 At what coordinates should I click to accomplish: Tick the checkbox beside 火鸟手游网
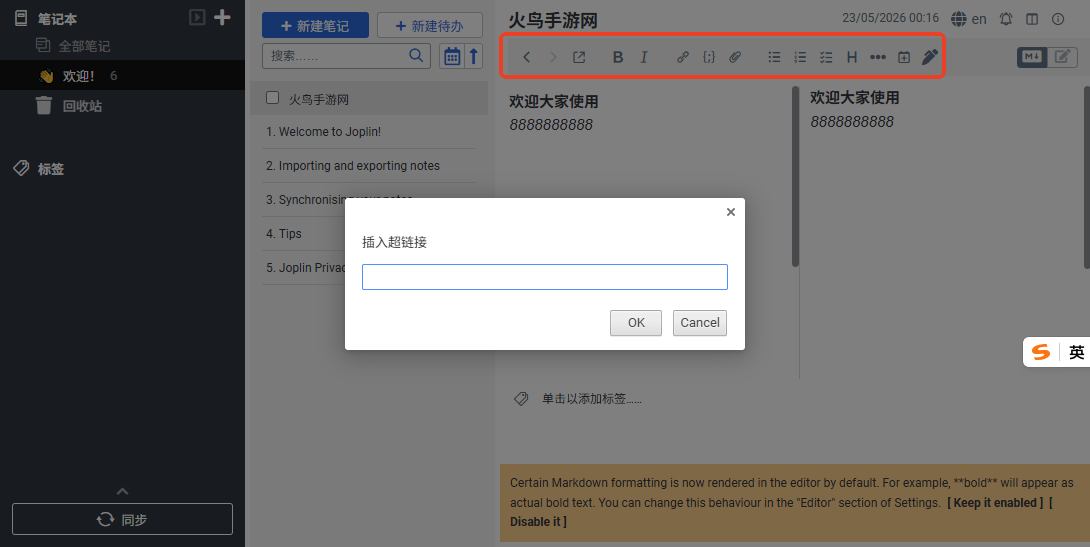click(x=272, y=98)
